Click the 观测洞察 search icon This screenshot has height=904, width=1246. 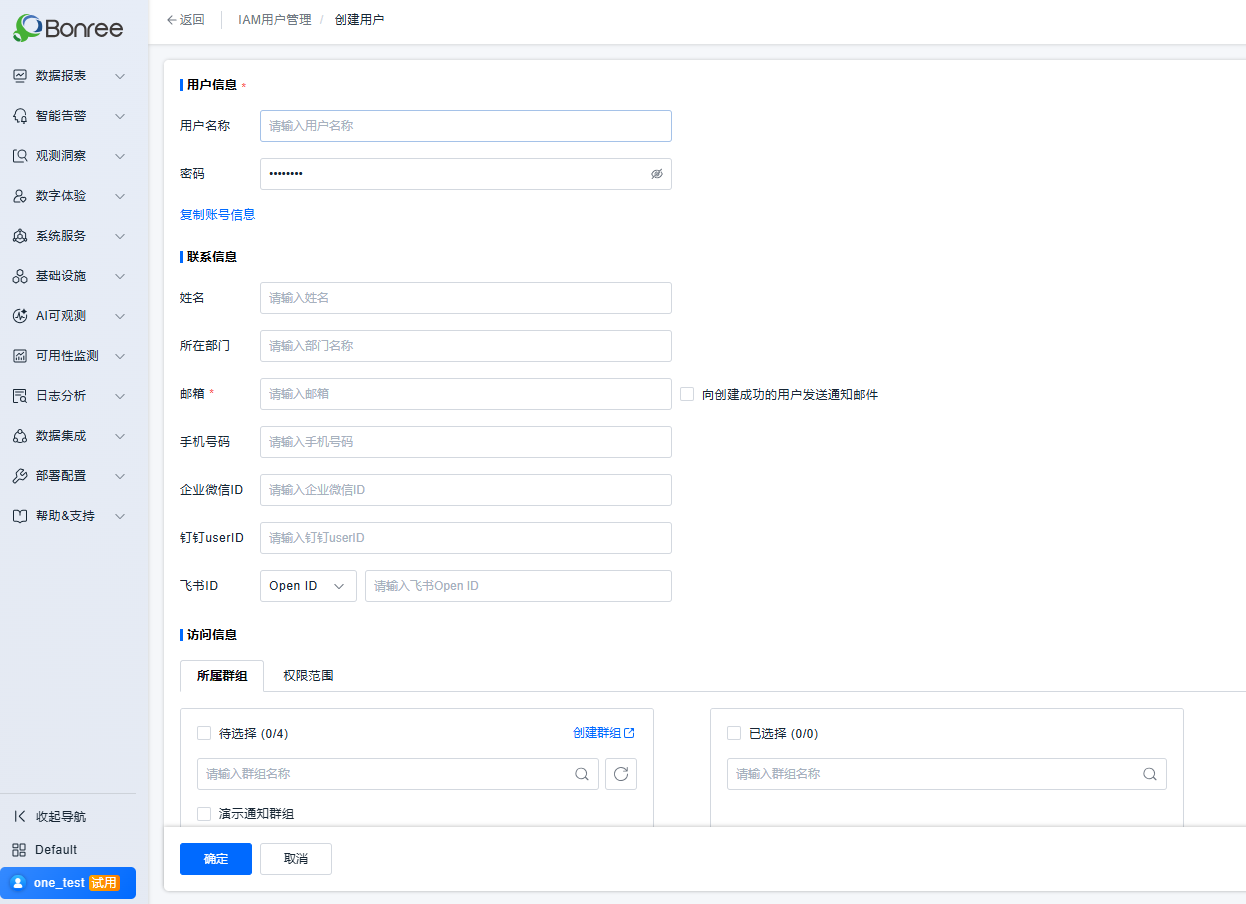pos(20,156)
